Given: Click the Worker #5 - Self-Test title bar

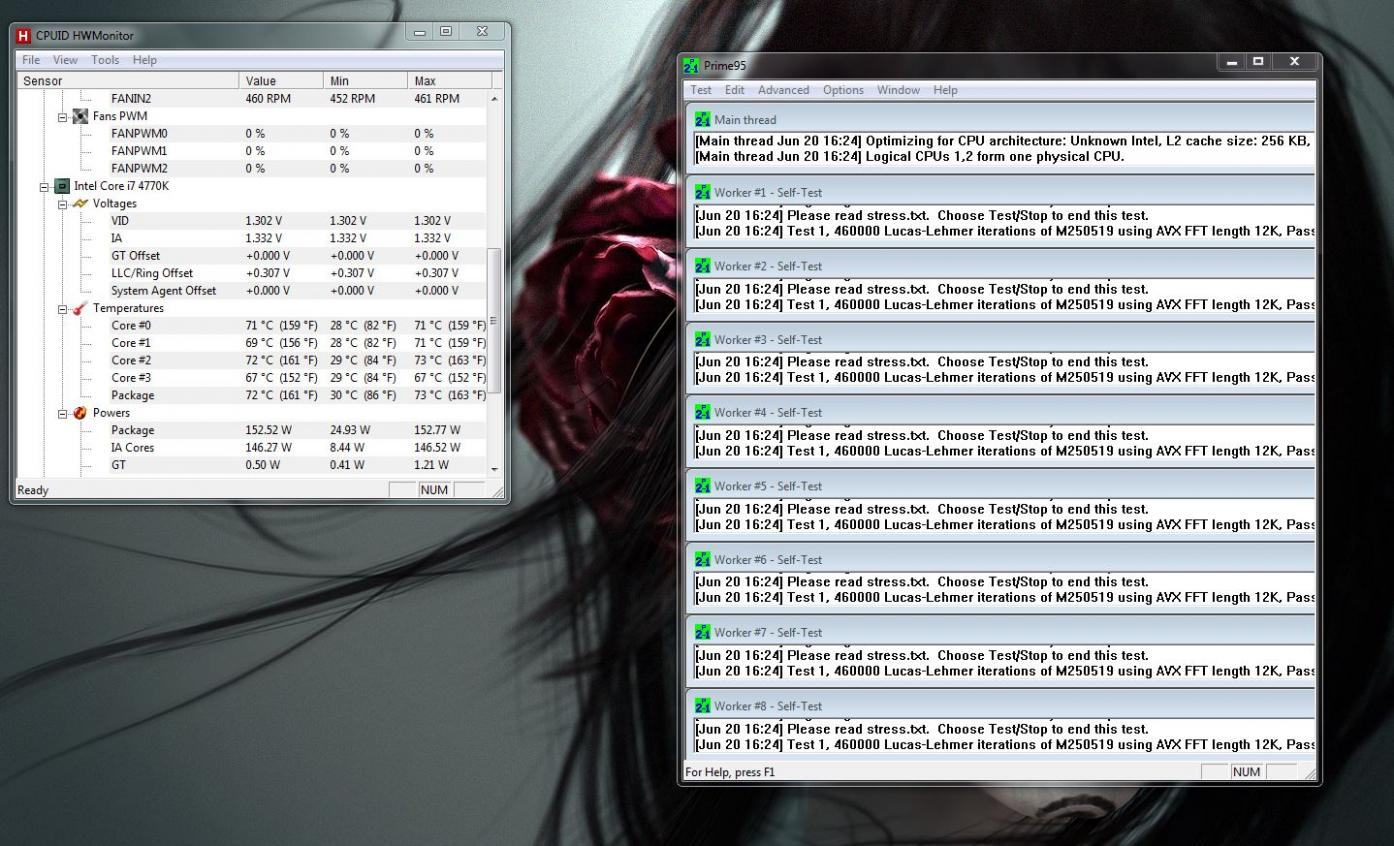Looking at the screenshot, I should [x=1002, y=486].
